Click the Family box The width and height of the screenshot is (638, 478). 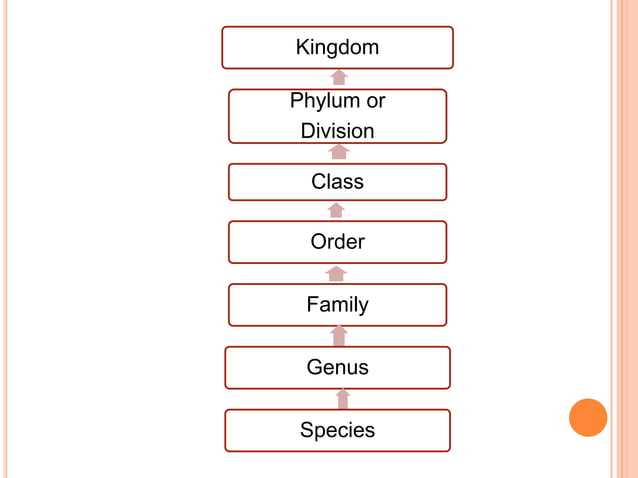(337, 305)
